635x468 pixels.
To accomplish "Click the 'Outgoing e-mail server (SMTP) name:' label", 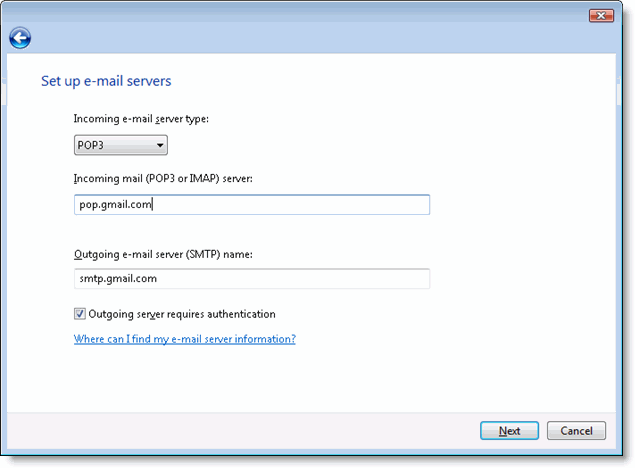I will [163, 254].
